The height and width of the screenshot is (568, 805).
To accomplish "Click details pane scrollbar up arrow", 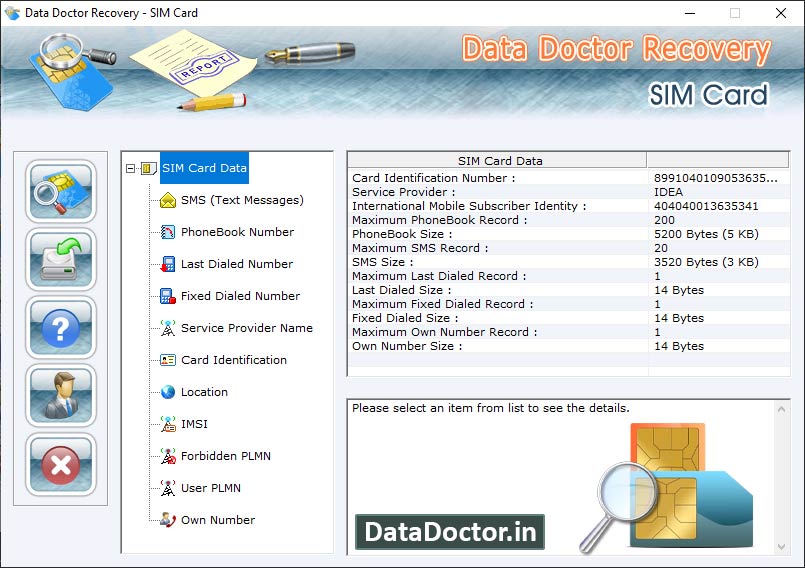I will click(x=781, y=409).
